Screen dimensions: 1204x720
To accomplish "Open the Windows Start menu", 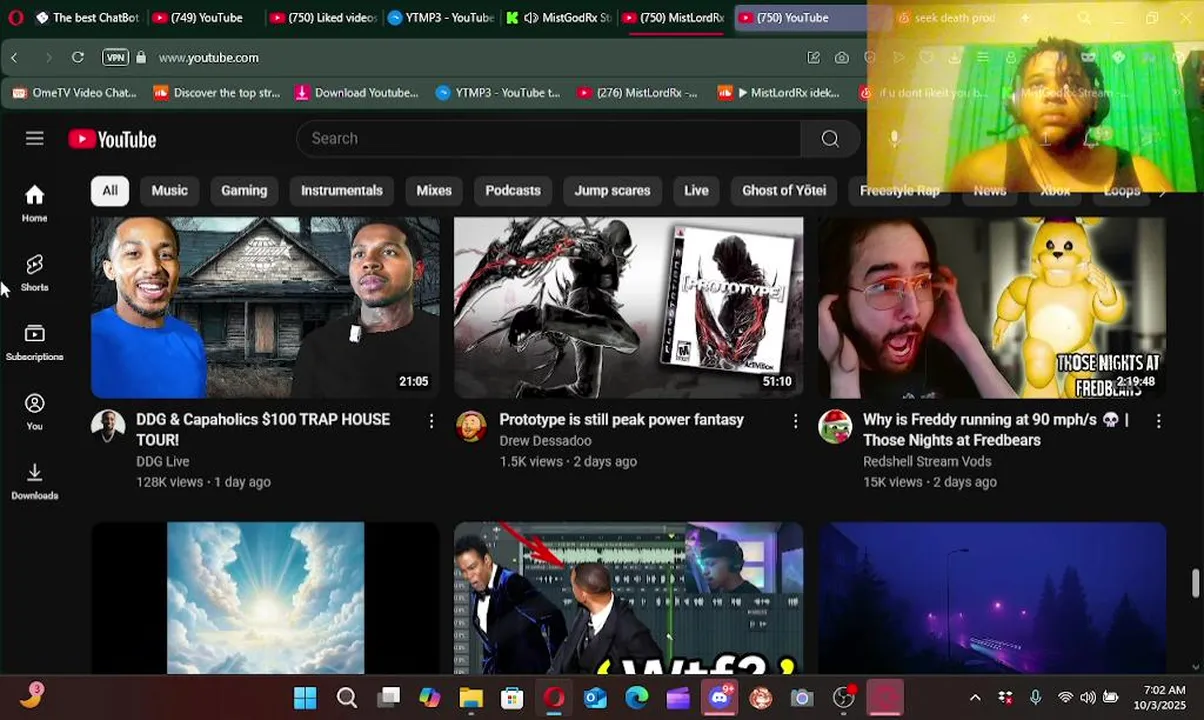I will 305,698.
